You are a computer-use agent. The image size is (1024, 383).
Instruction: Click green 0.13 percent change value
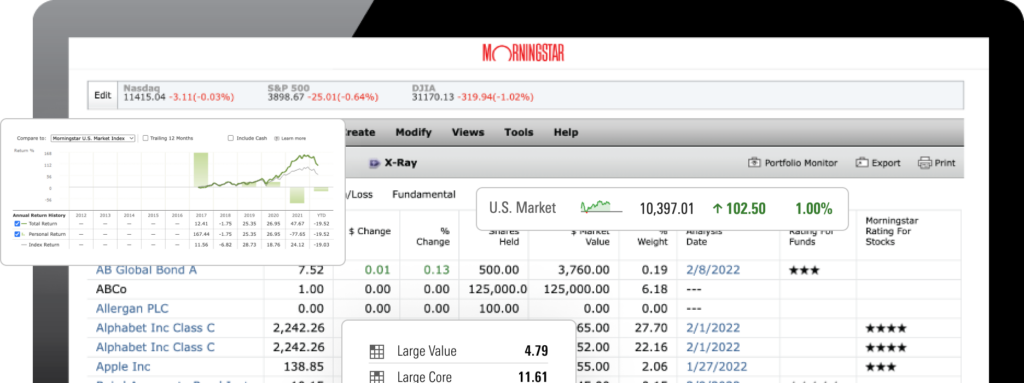[436, 270]
